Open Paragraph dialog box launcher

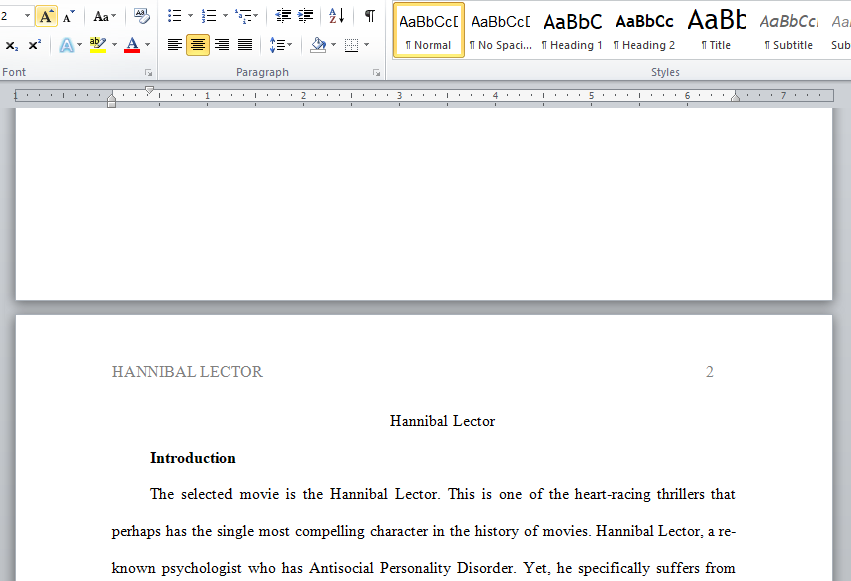377,73
